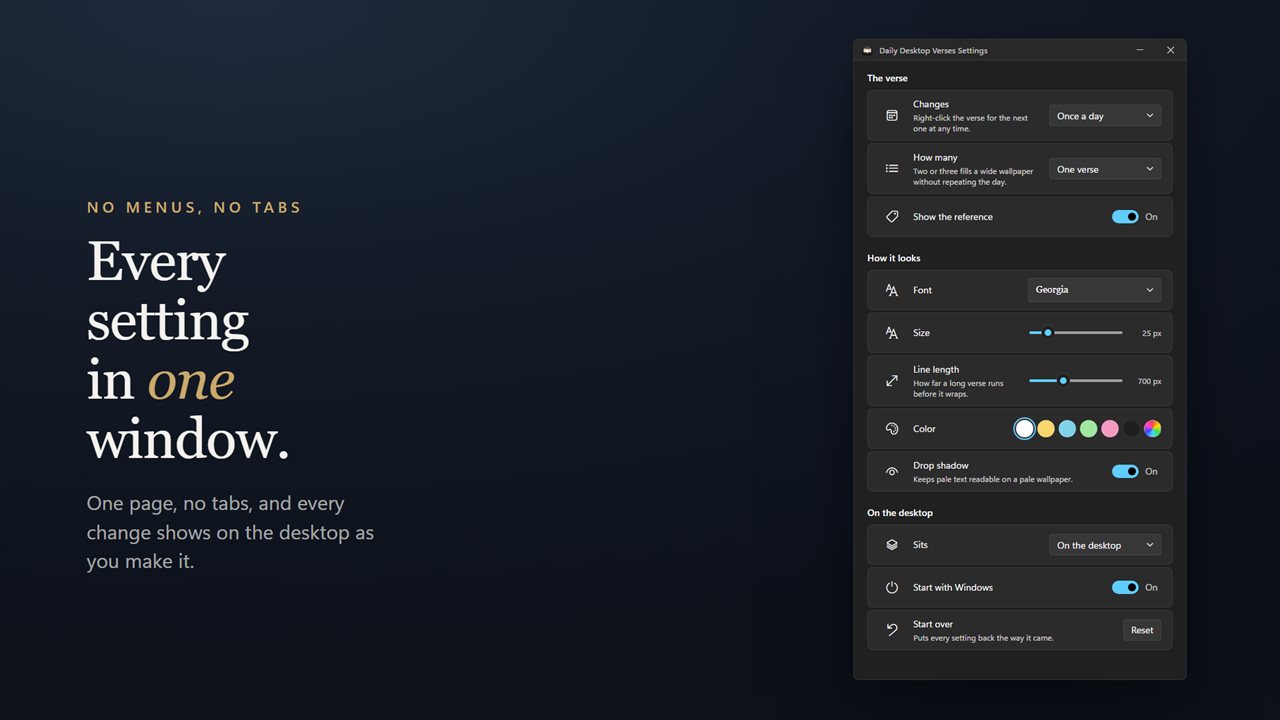Click the text size icon beside Size
The height and width of the screenshot is (720, 1280).
892,333
